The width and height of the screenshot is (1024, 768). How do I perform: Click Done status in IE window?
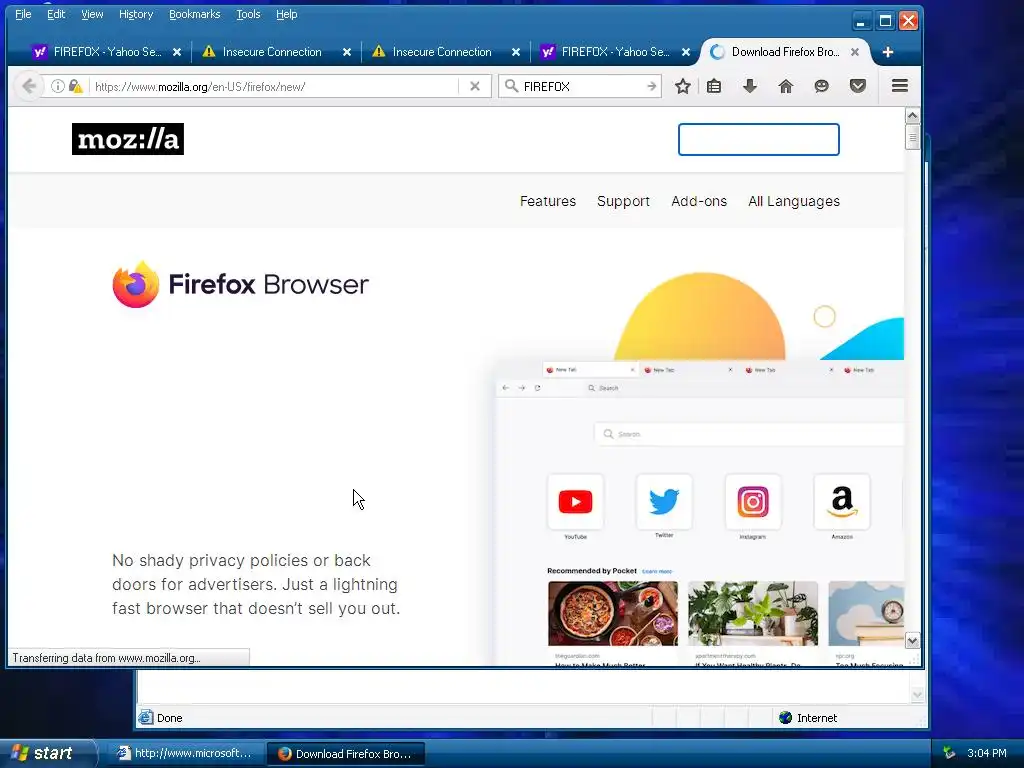coord(169,718)
